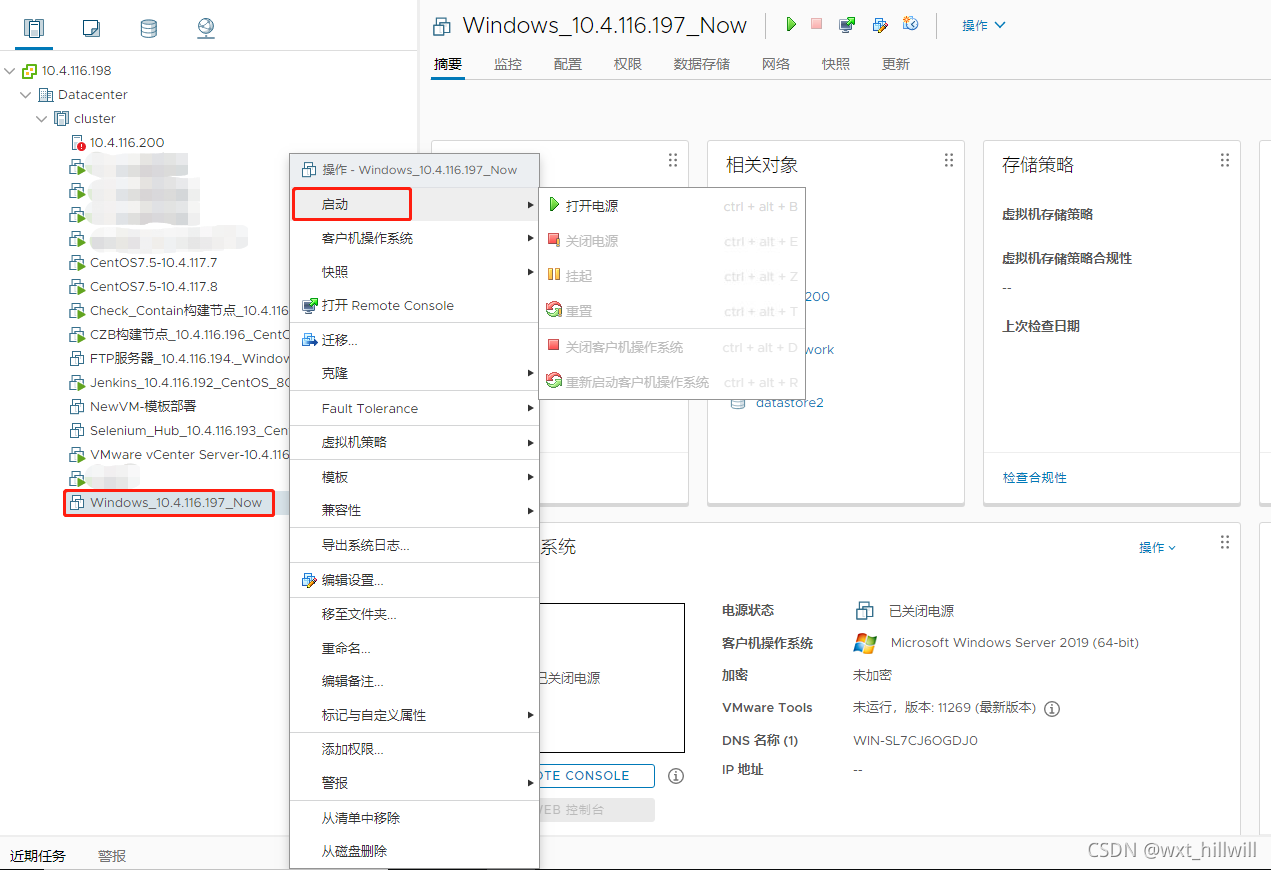Viewport: 1271px width, 870px height.
Task: Click the 打开 Remote Console icon in context menu
Action: point(309,306)
